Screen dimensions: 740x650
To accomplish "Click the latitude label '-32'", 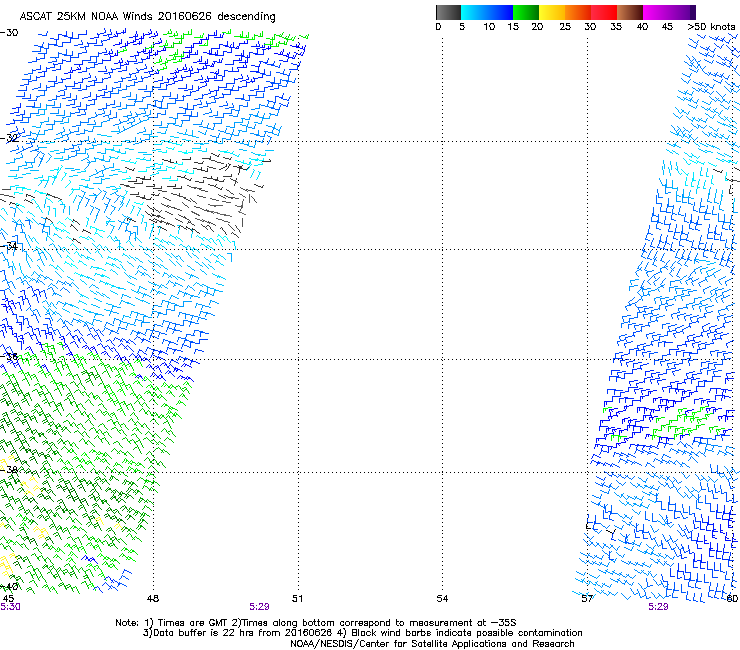I will pyautogui.click(x=9, y=138).
